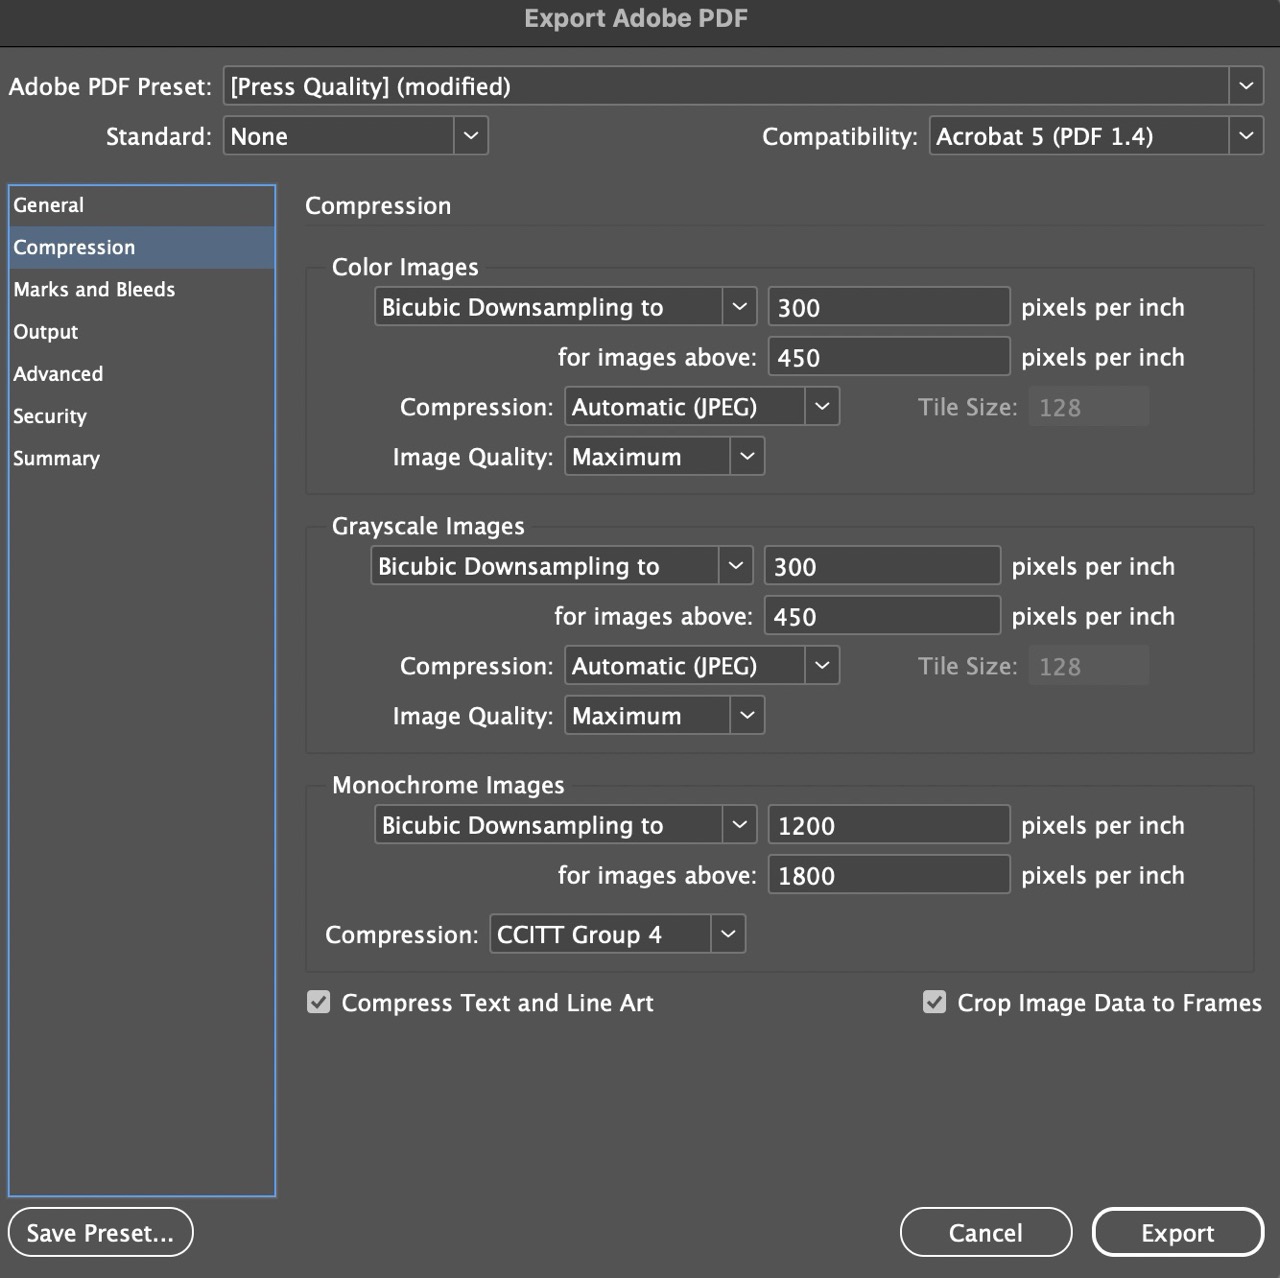Select the General category in sidebar
1280x1278 pixels.
point(142,205)
